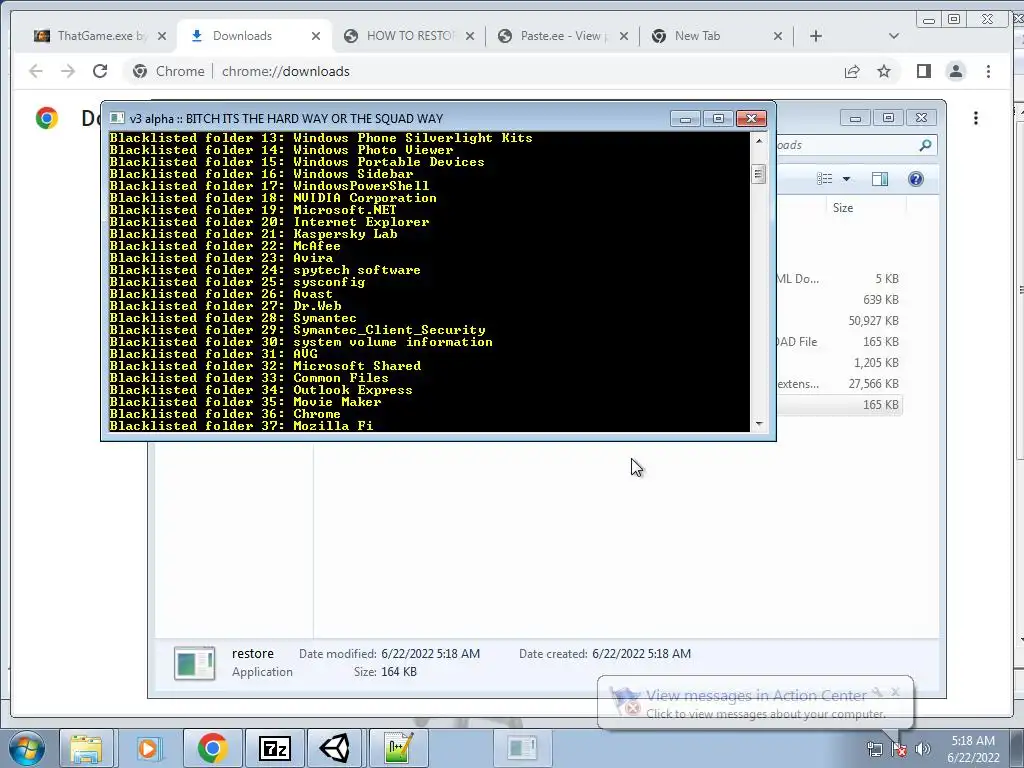1024x768 pixels.
Task: Close the HOW TO RESTORE tab
Action: (x=470, y=36)
